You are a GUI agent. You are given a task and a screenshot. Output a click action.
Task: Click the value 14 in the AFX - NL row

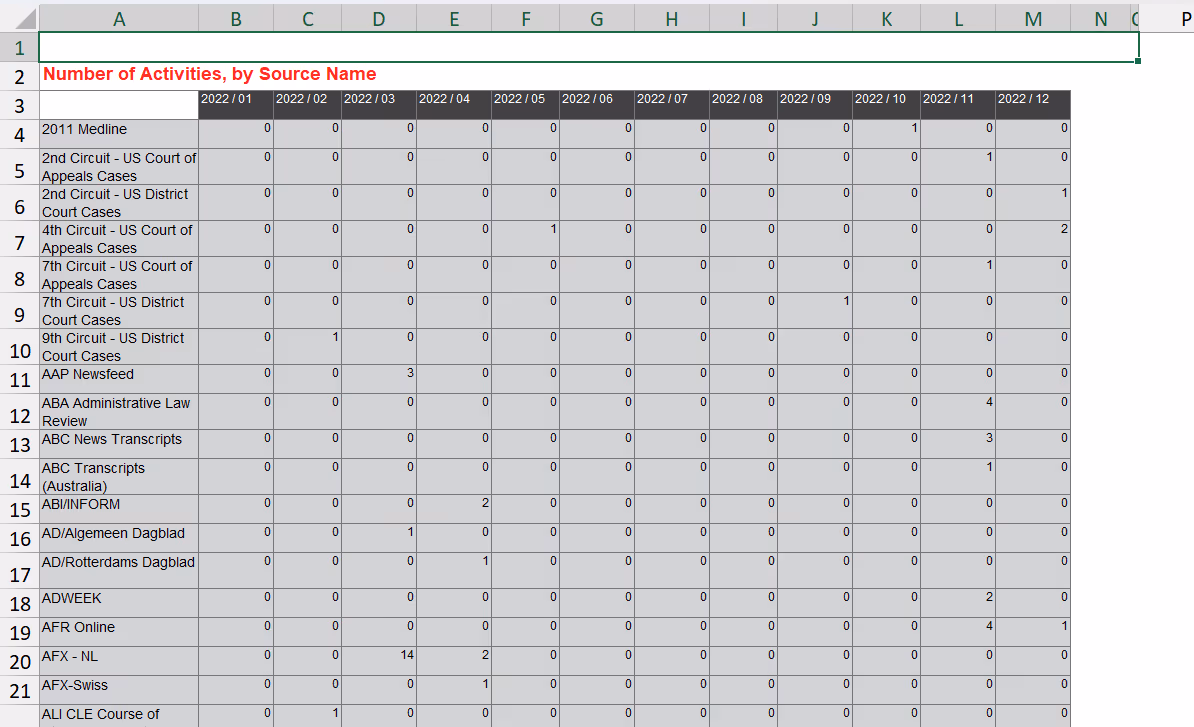[379, 662]
